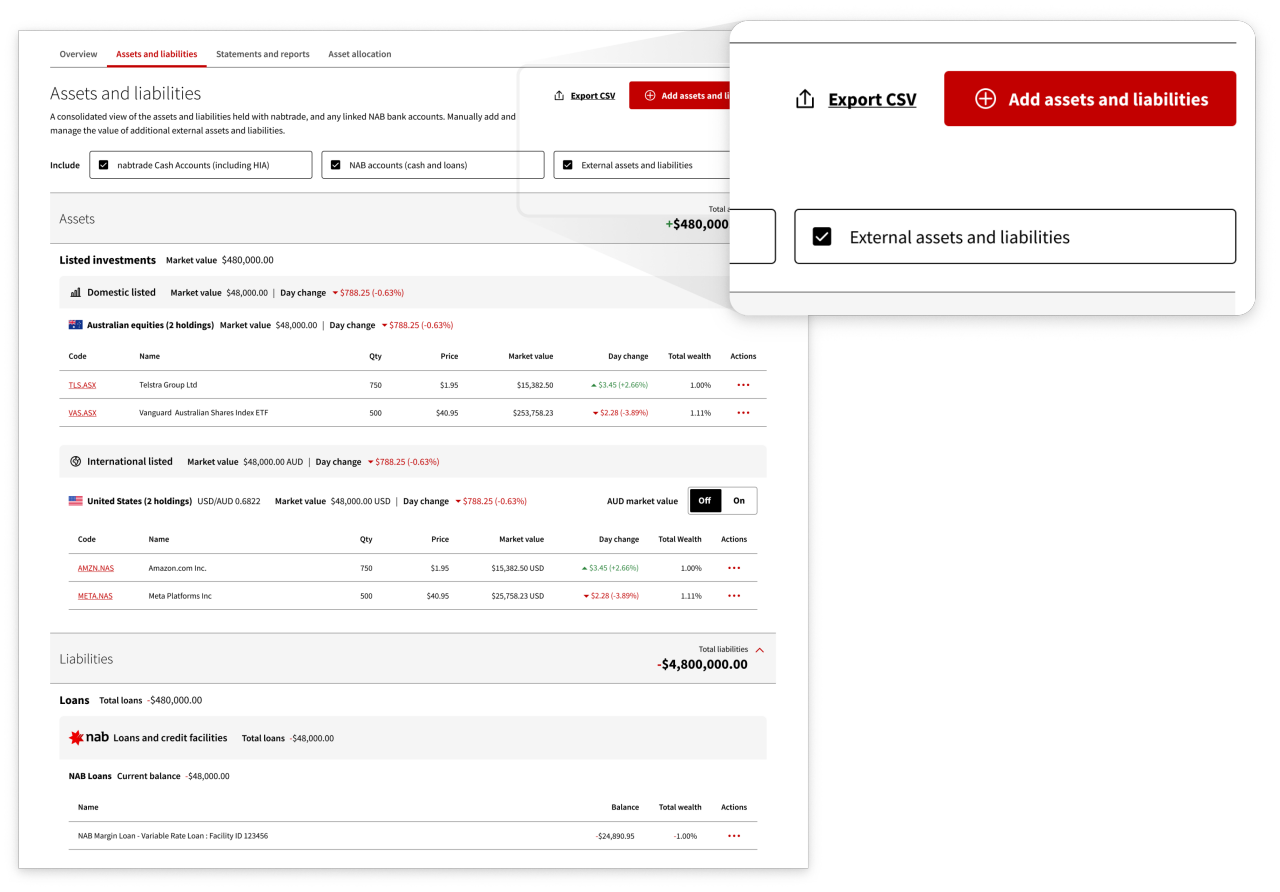The height and width of the screenshot is (892, 1280).
Task: Switch AUD market value toggle to Off
Action: coord(705,501)
